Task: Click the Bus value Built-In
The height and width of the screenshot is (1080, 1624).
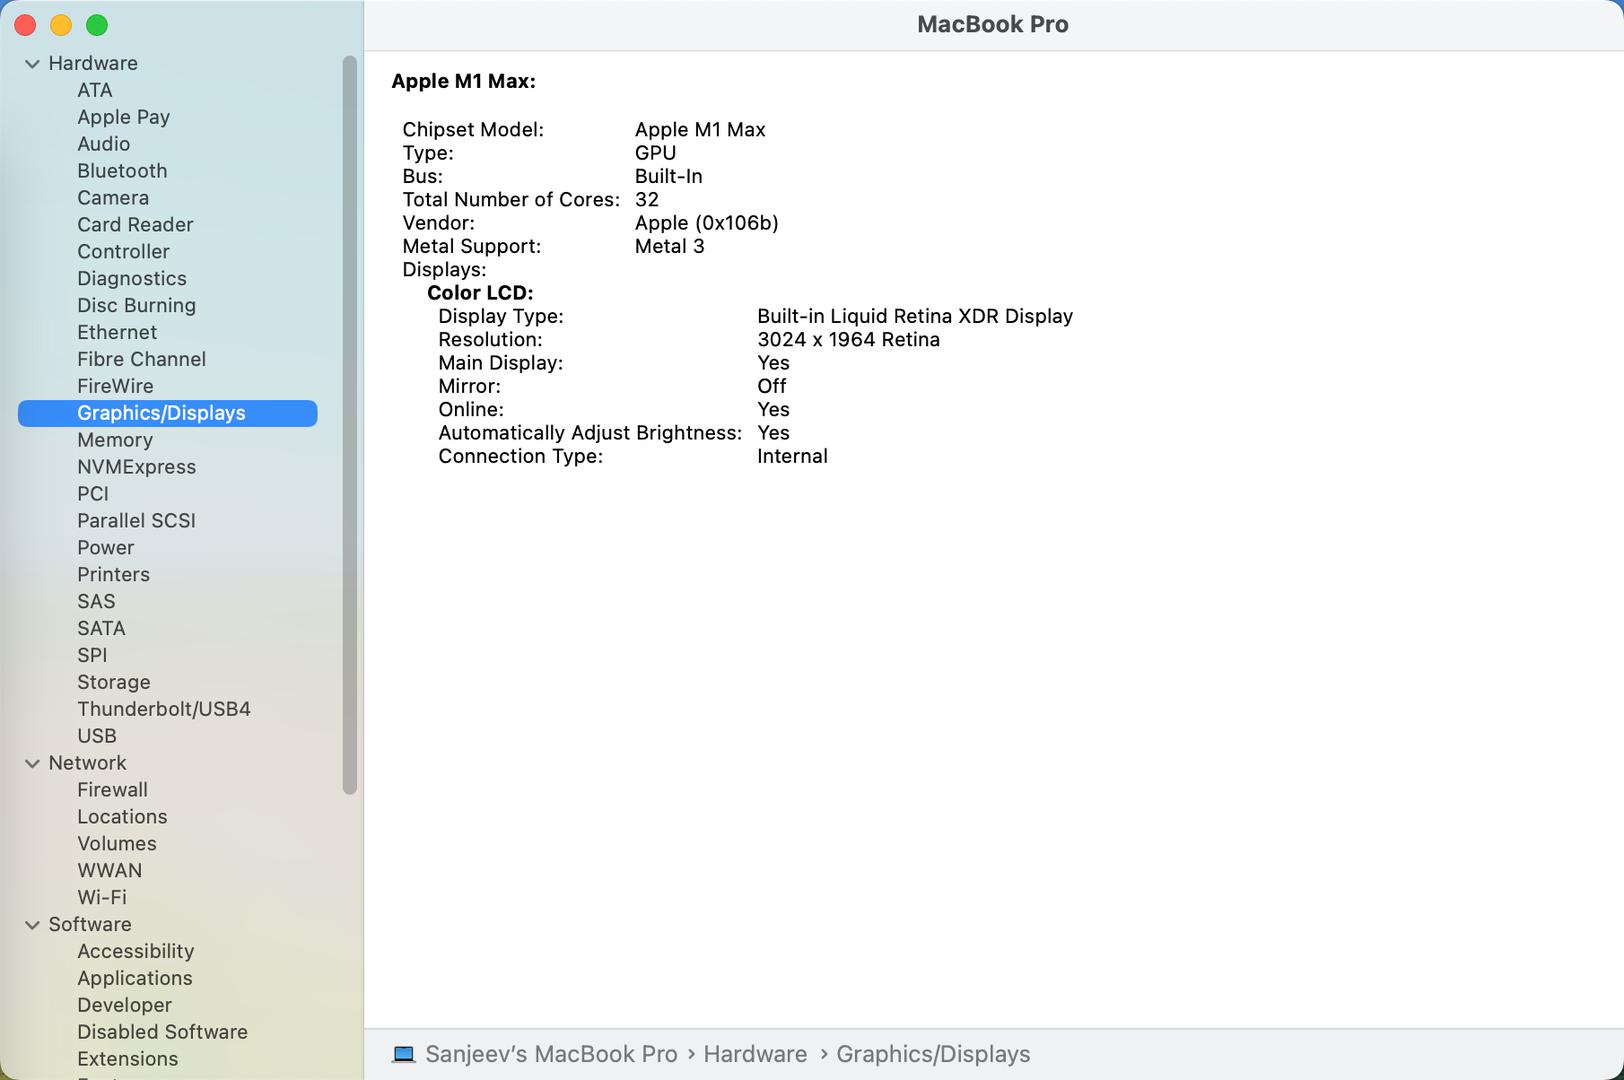Action: point(669,177)
